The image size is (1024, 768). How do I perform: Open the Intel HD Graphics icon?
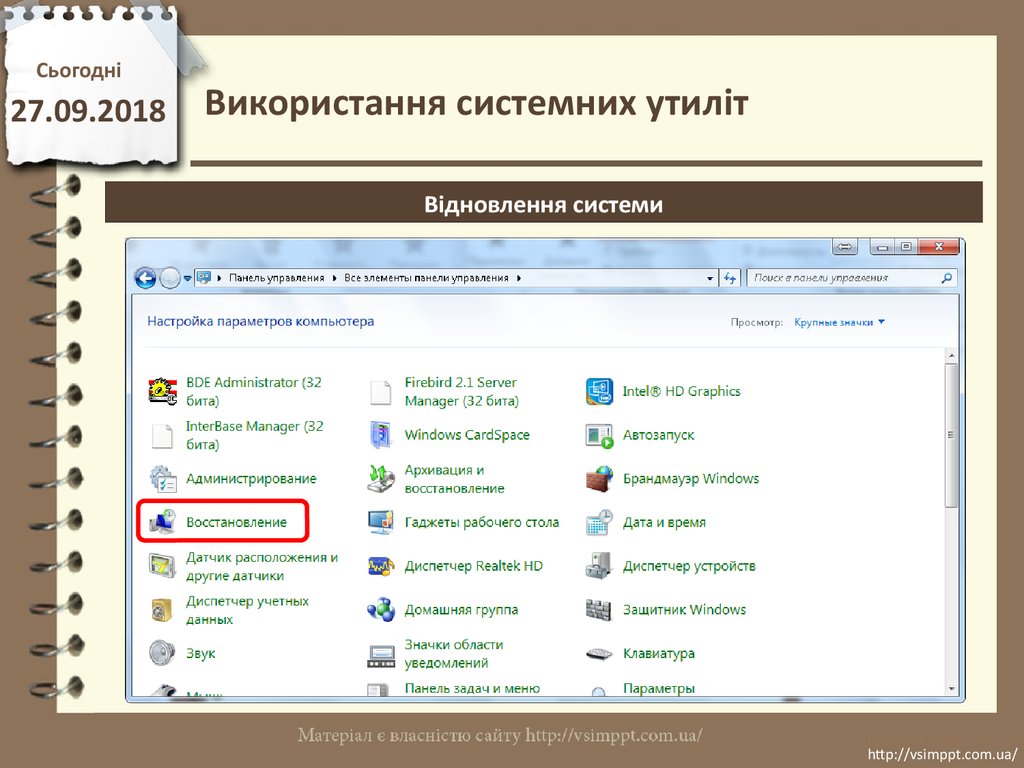[x=599, y=391]
